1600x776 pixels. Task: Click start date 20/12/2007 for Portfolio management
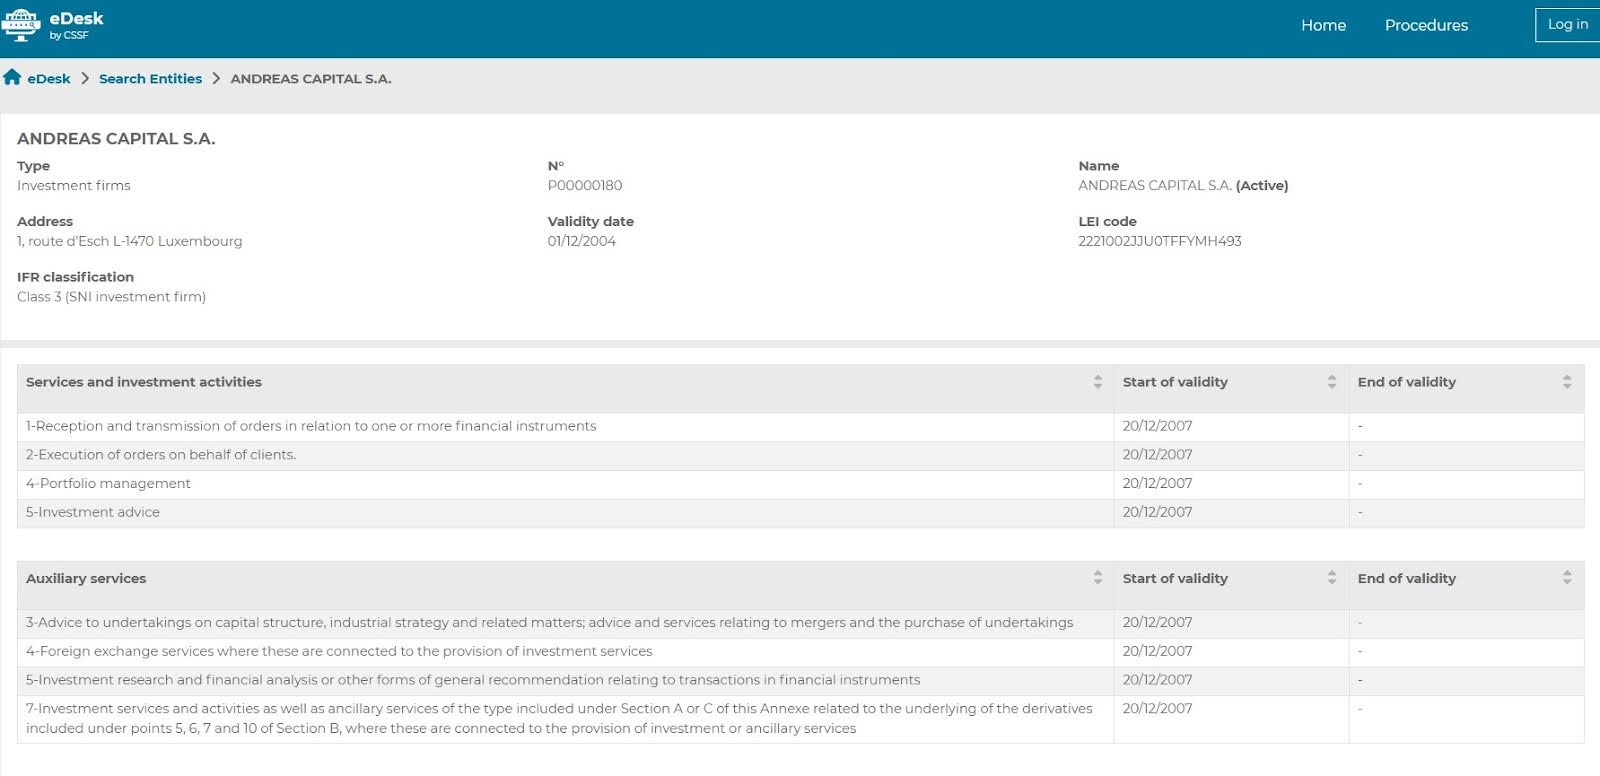(1157, 483)
